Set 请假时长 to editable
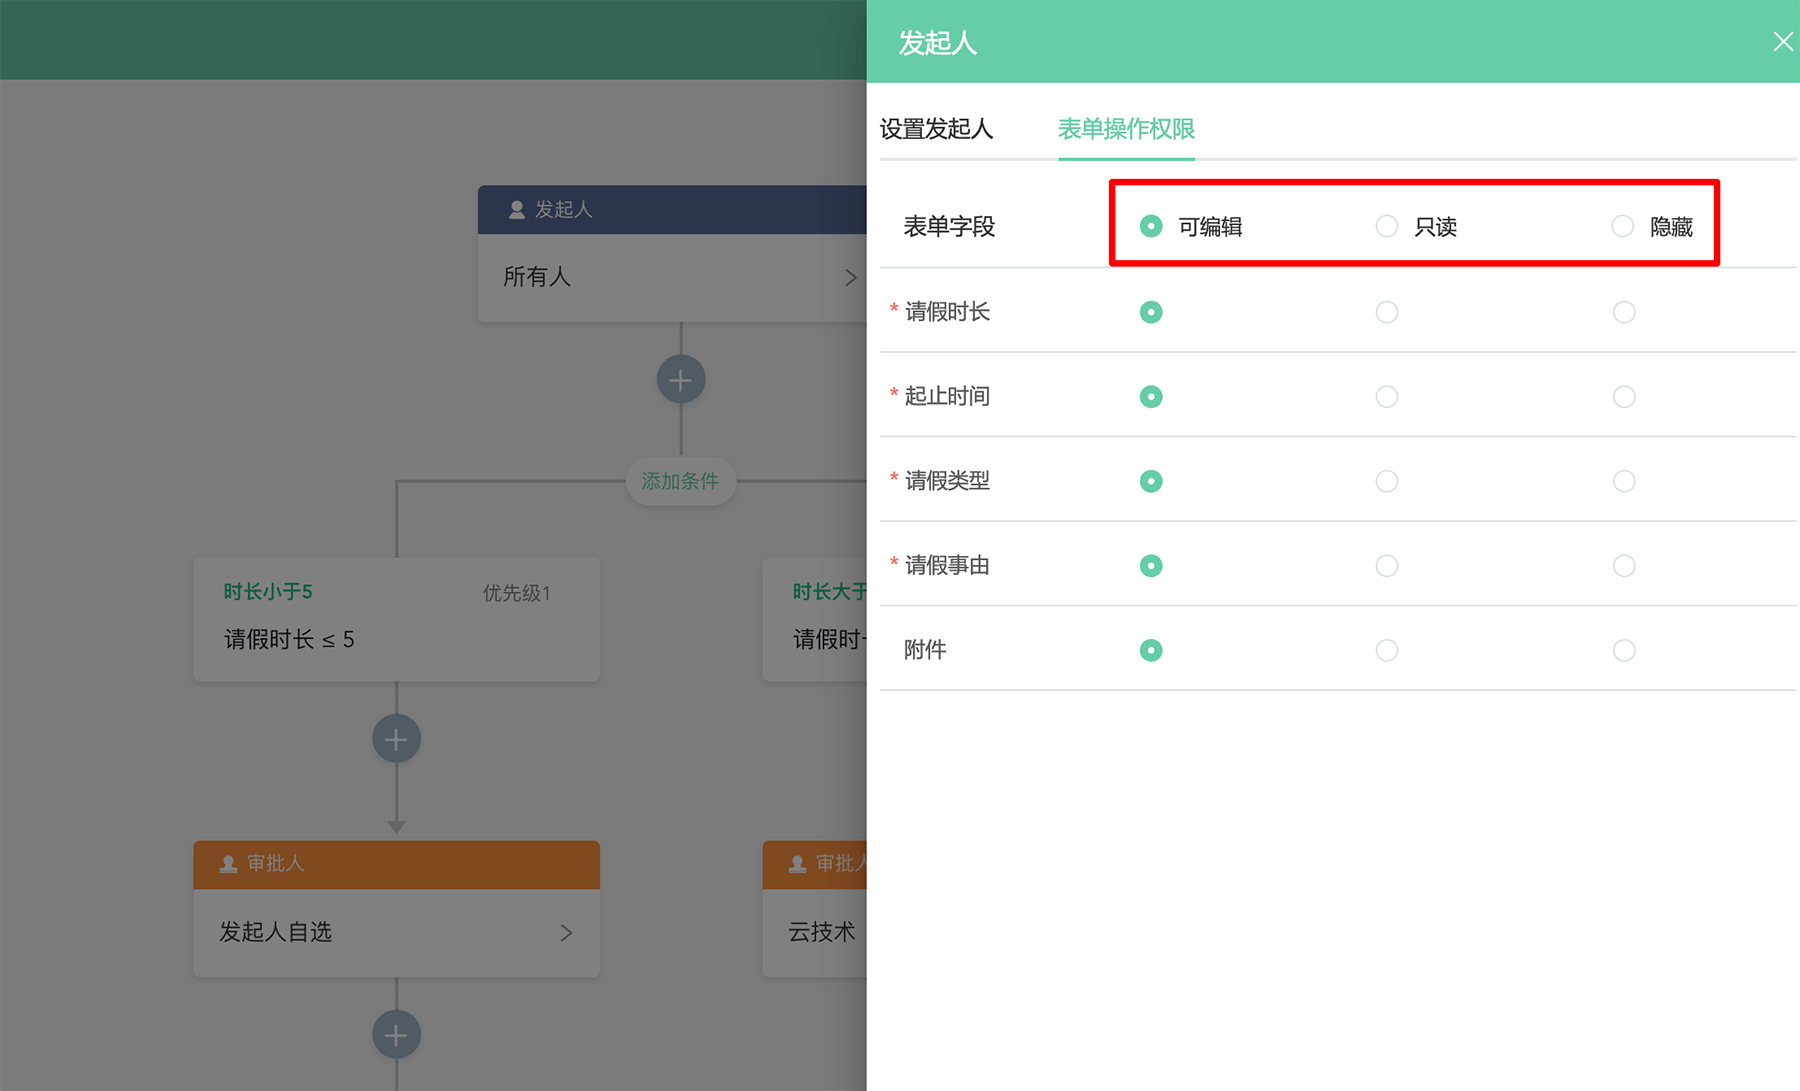 tap(1151, 312)
